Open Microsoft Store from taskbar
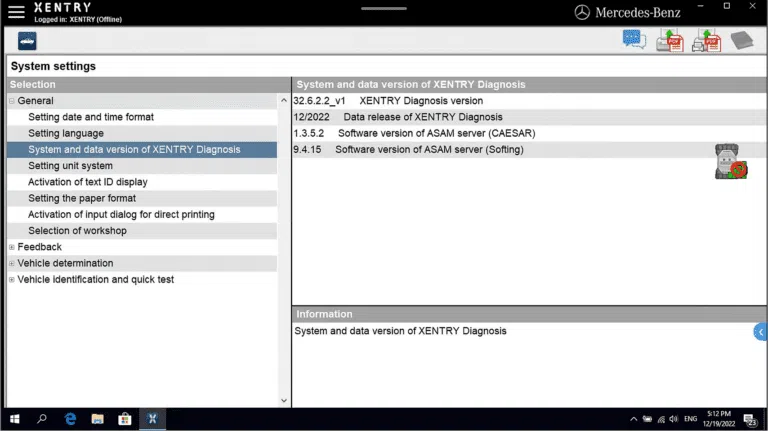This screenshot has height=431, width=768. [125, 419]
